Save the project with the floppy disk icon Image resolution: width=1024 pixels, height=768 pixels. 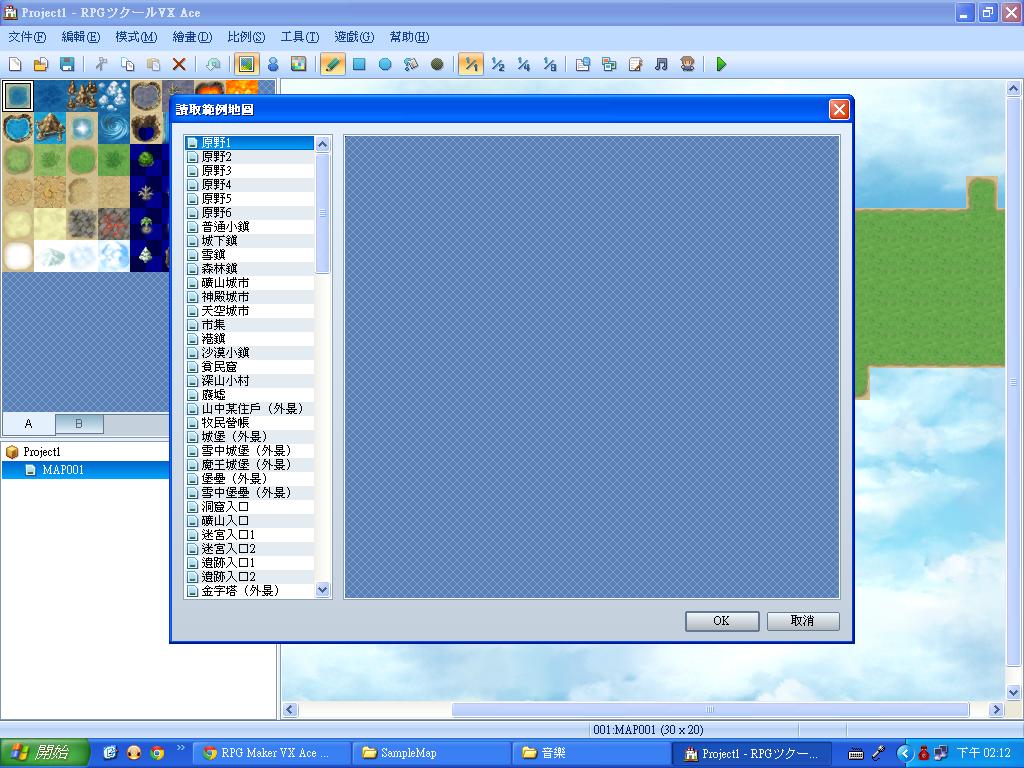pyautogui.click(x=66, y=64)
